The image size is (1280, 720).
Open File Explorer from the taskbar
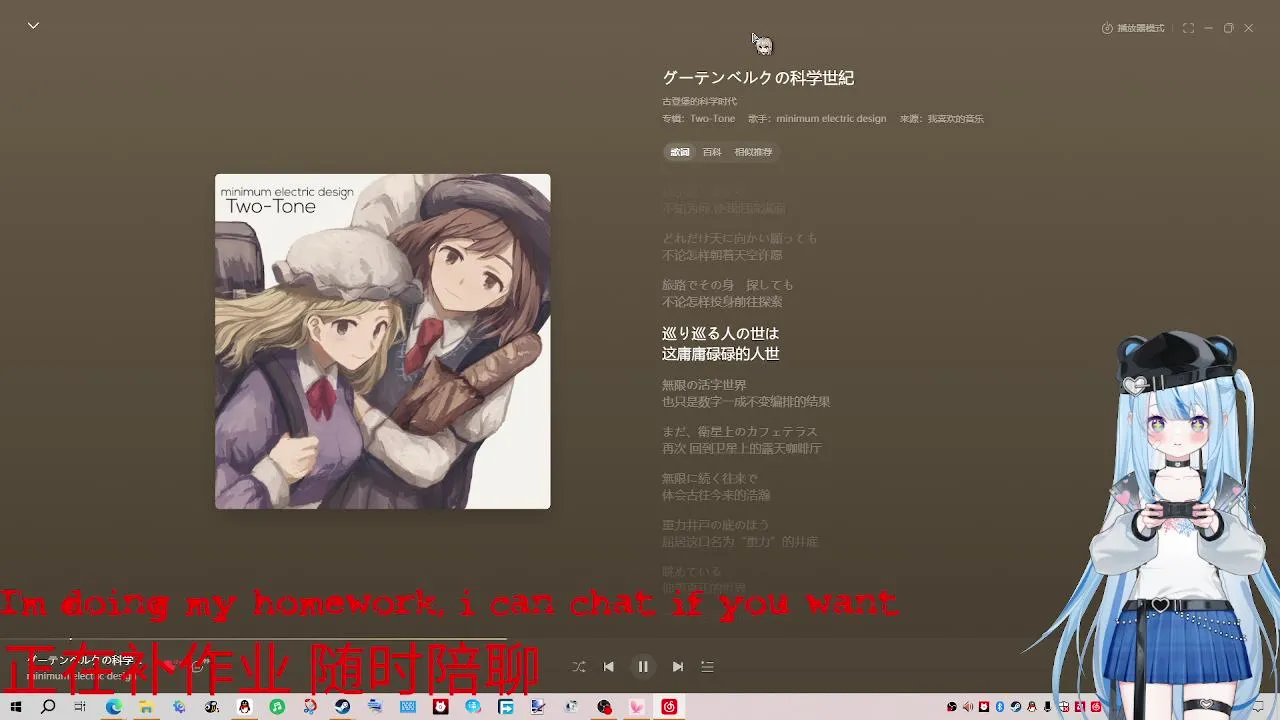click(145, 707)
